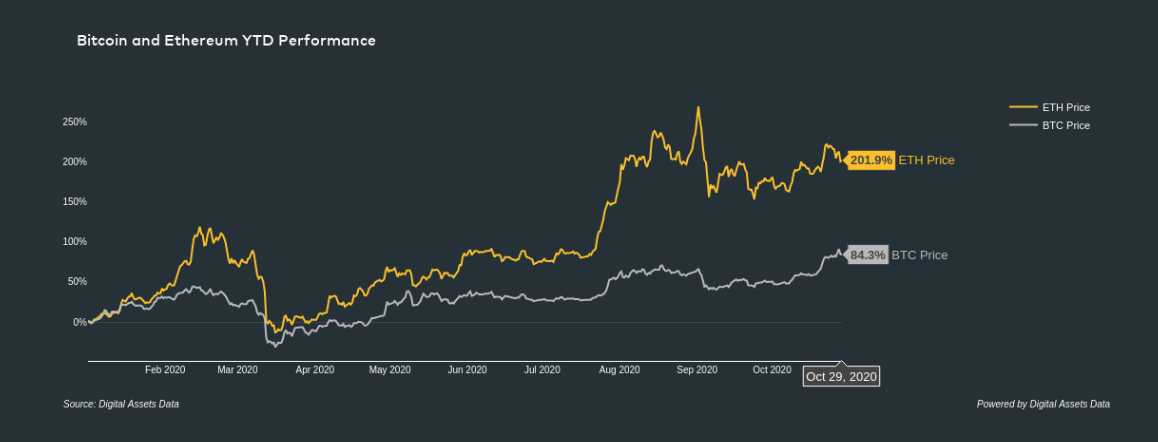
Task: Select the 84.3% BTC value label
Action: point(867,255)
